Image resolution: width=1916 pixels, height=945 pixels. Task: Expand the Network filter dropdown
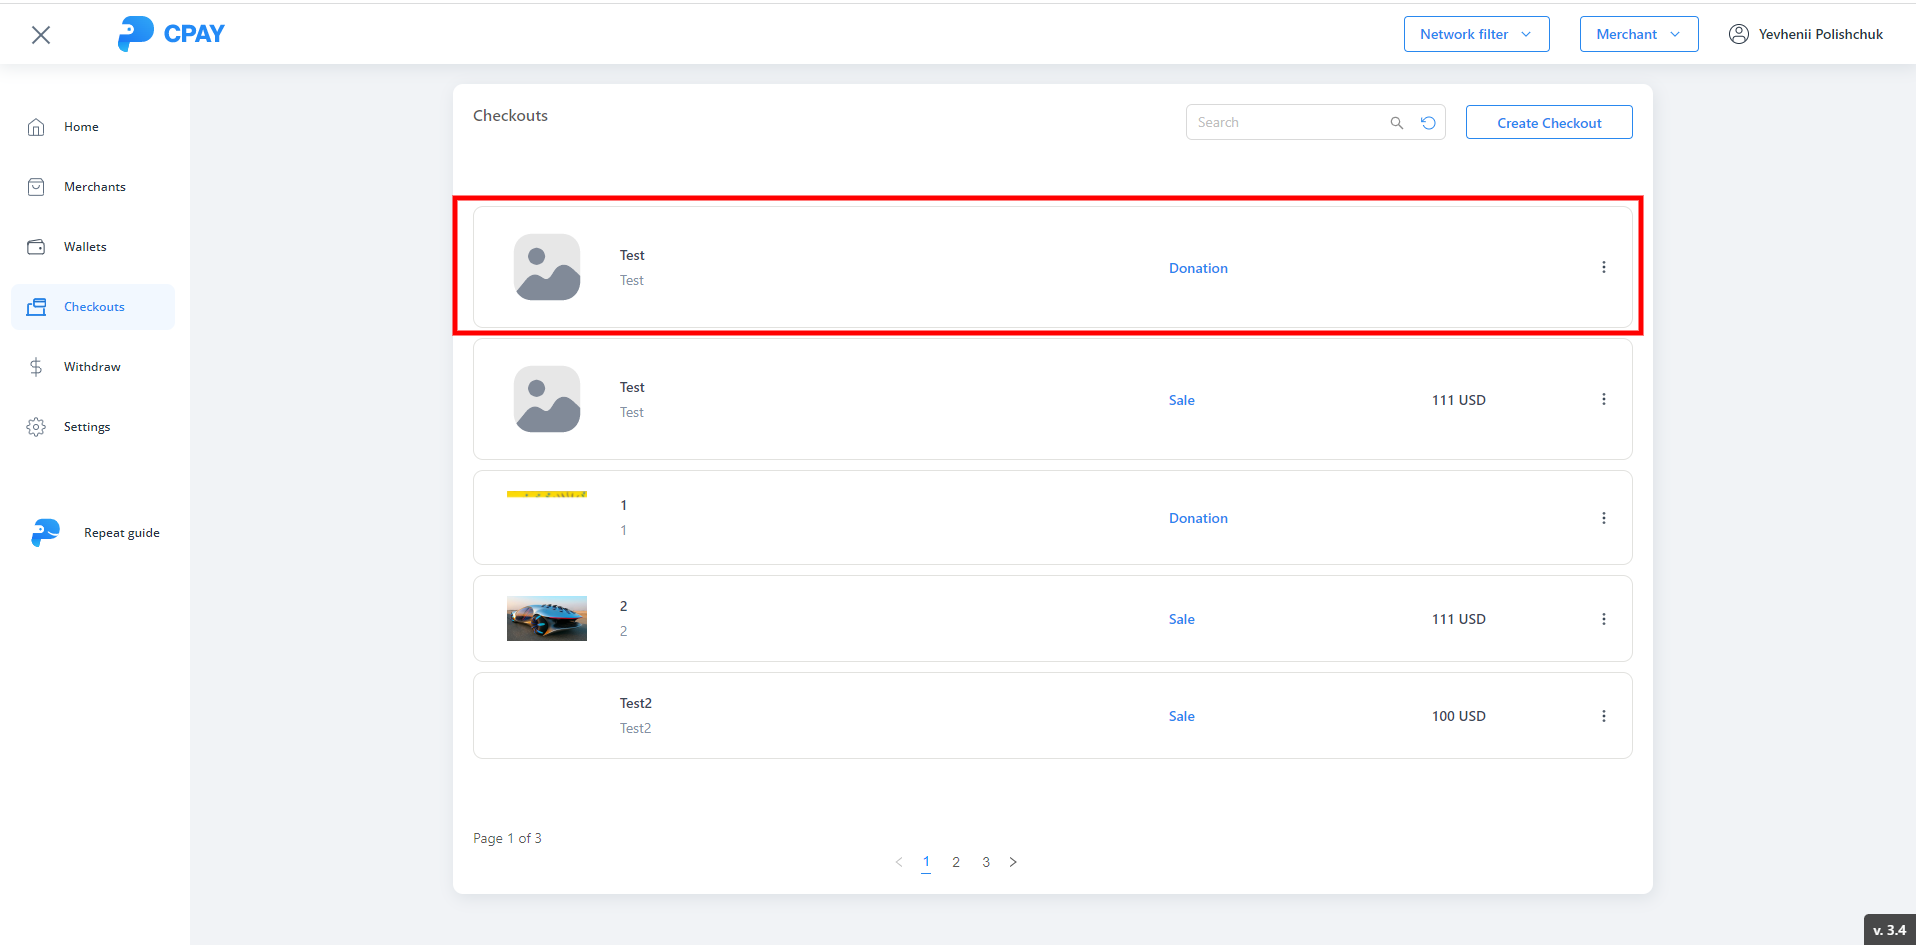click(x=1476, y=34)
